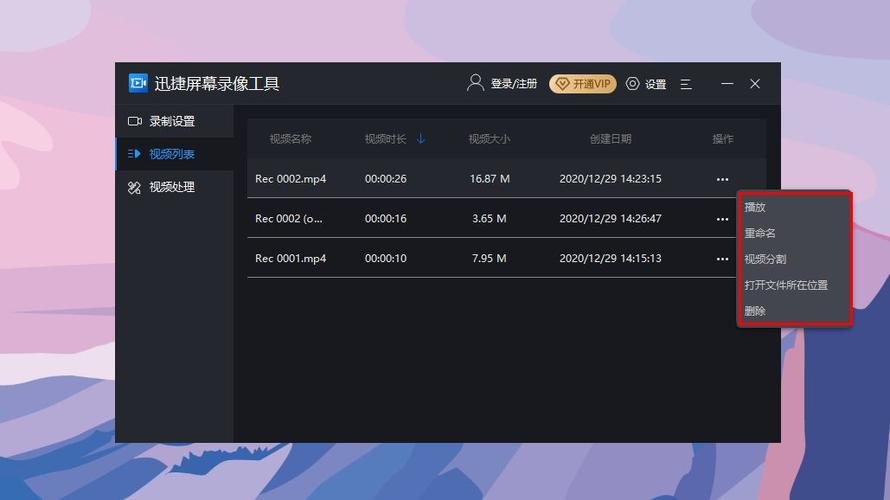Click the 7.95 M size value
This screenshot has width=890, height=500.
[489, 258]
